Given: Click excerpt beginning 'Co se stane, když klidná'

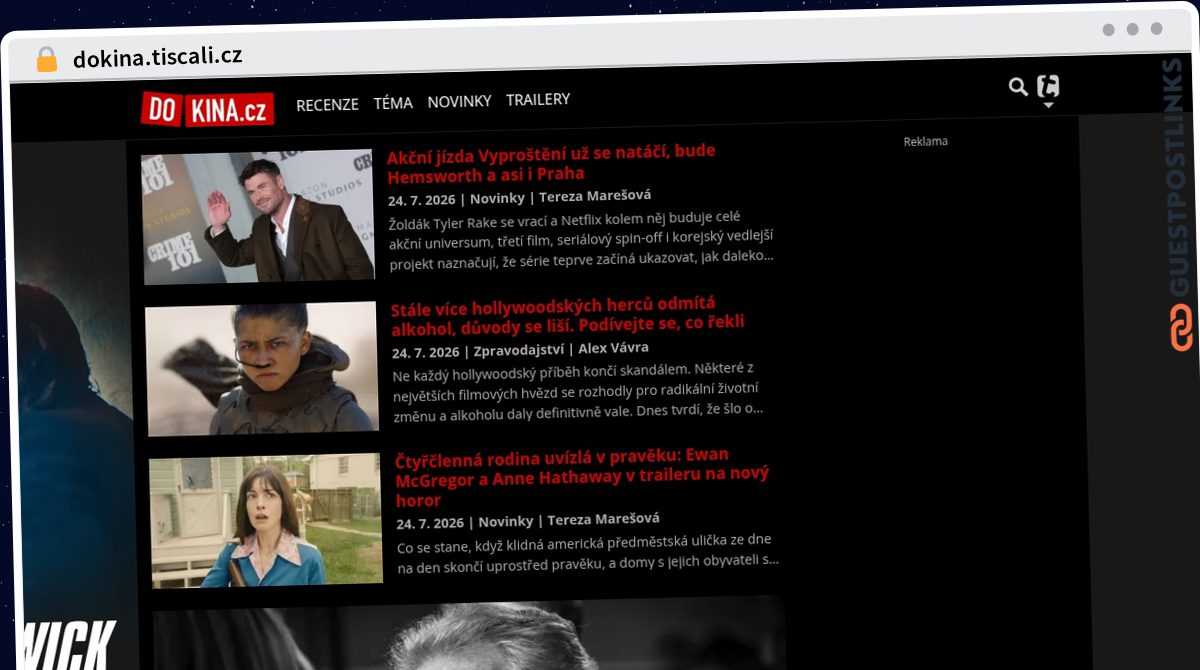Looking at the screenshot, I should (587, 553).
